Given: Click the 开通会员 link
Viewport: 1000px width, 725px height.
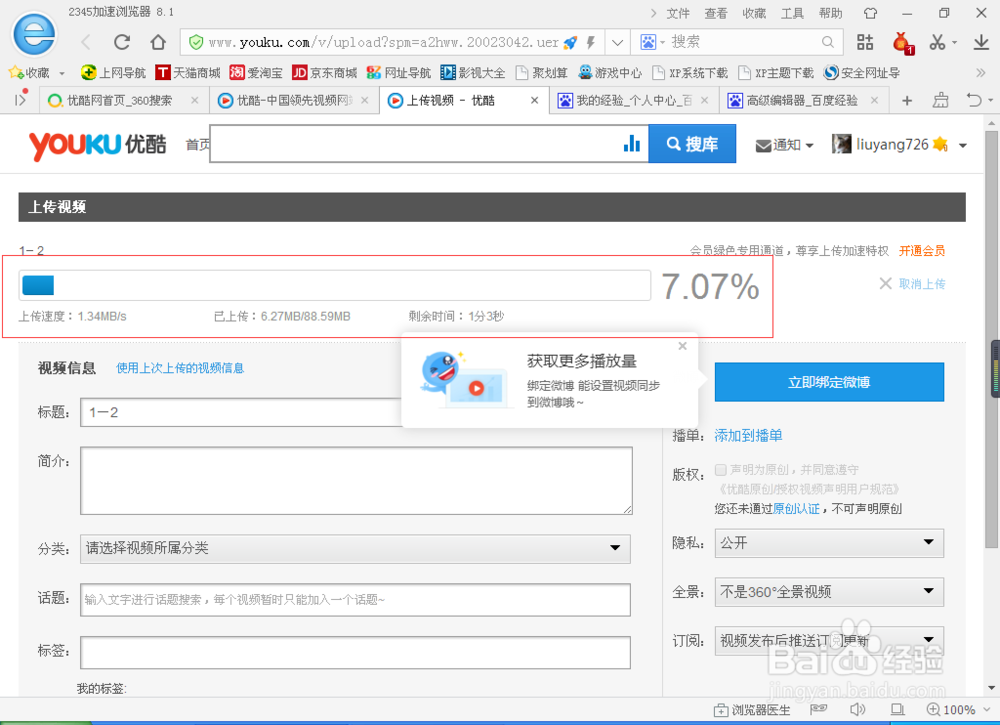Looking at the screenshot, I should tap(922, 251).
